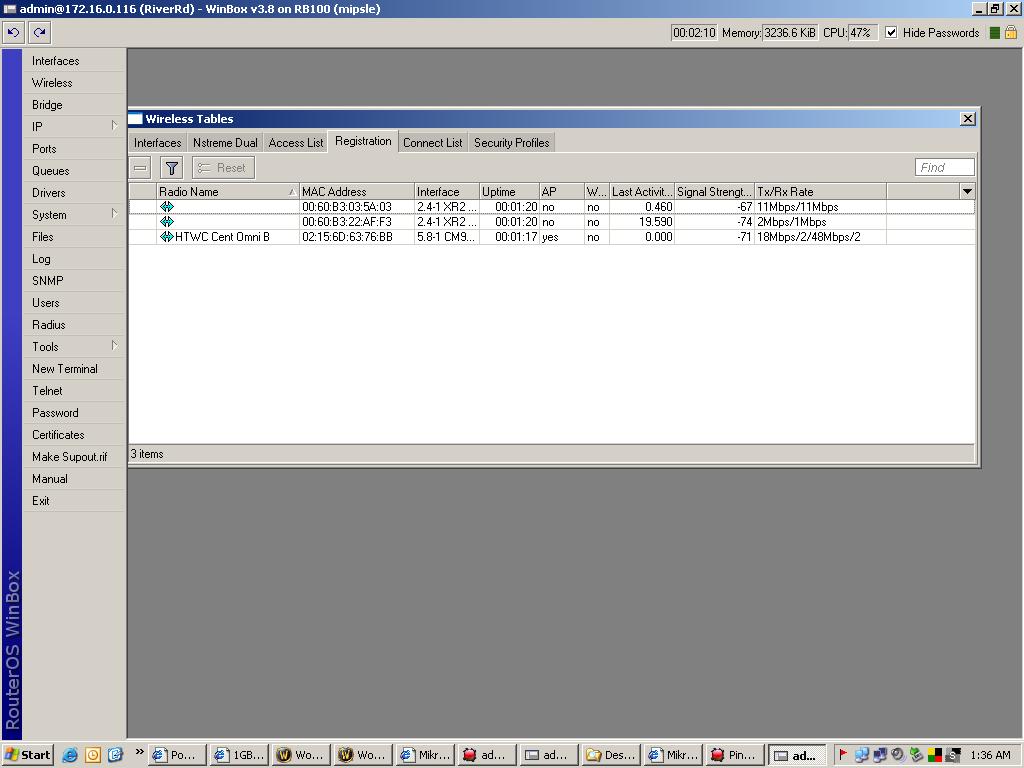Click the client icon in the 00:60:B3:22:AF:F3 row
Image resolution: width=1024 pixels, height=768 pixels.
click(167, 222)
